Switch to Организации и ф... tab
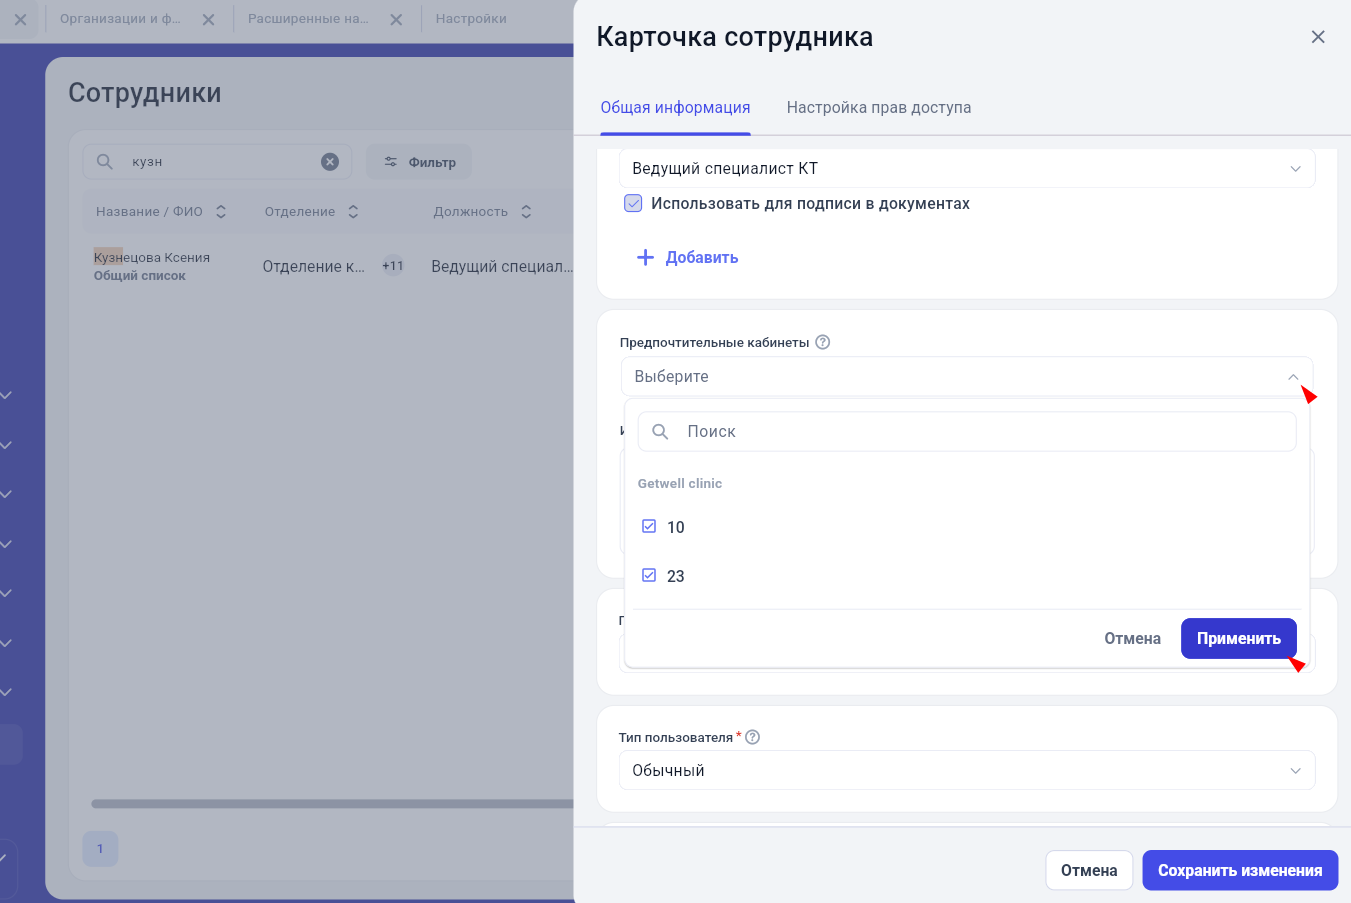This screenshot has width=1351, height=903. [120, 19]
